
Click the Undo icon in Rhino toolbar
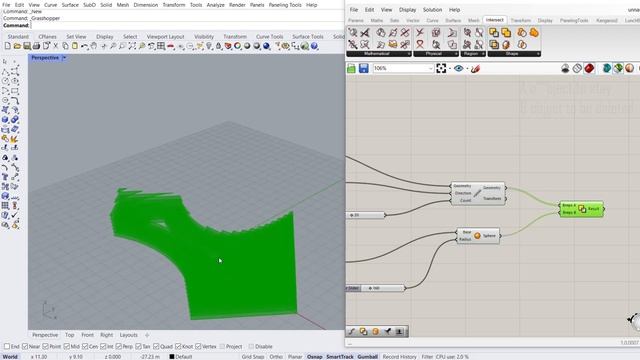84,46
